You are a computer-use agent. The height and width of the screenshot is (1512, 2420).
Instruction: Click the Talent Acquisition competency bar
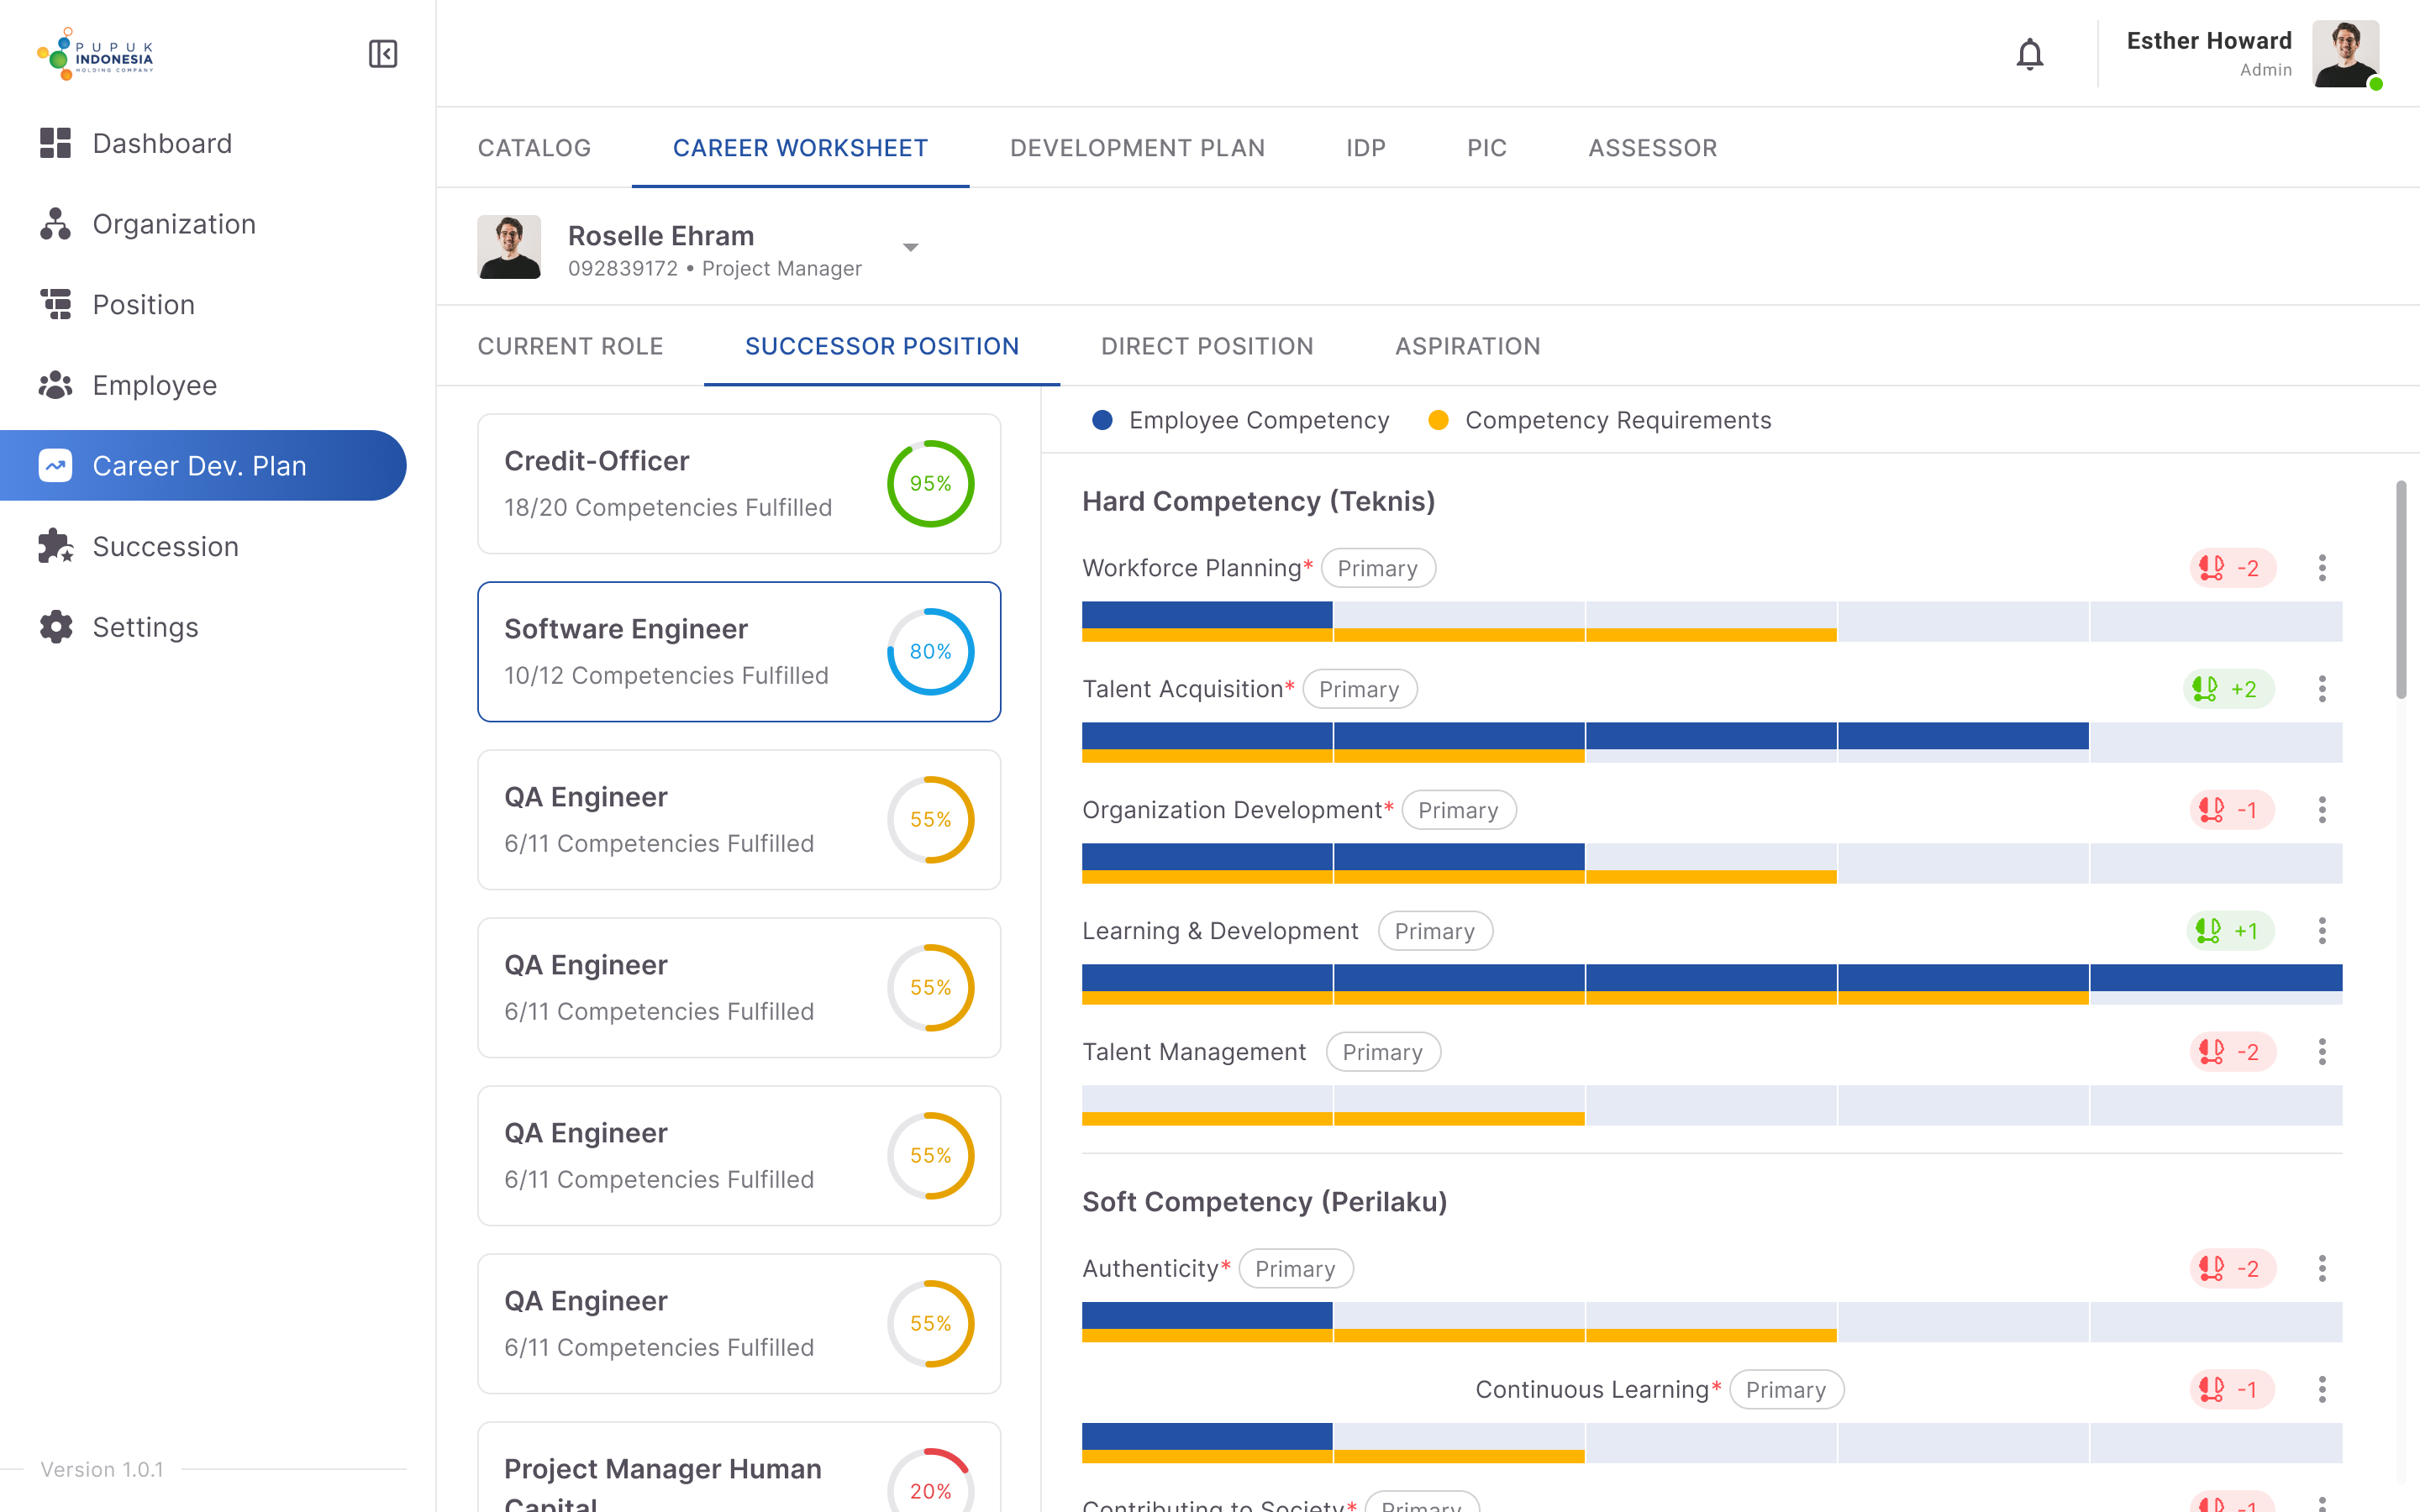tap(1712, 742)
